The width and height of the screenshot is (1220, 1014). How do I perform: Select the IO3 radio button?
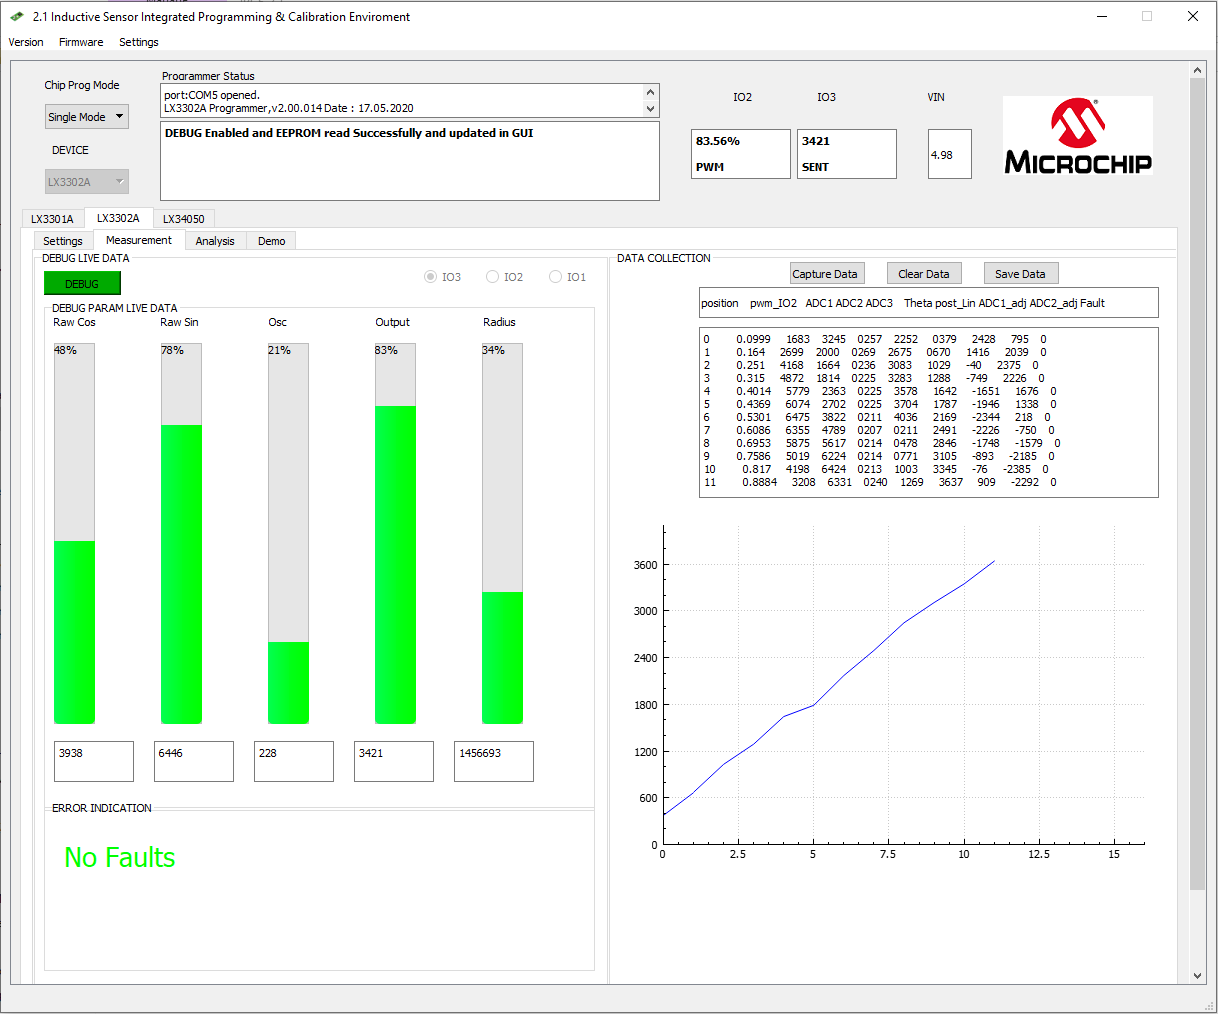coord(431,277)
